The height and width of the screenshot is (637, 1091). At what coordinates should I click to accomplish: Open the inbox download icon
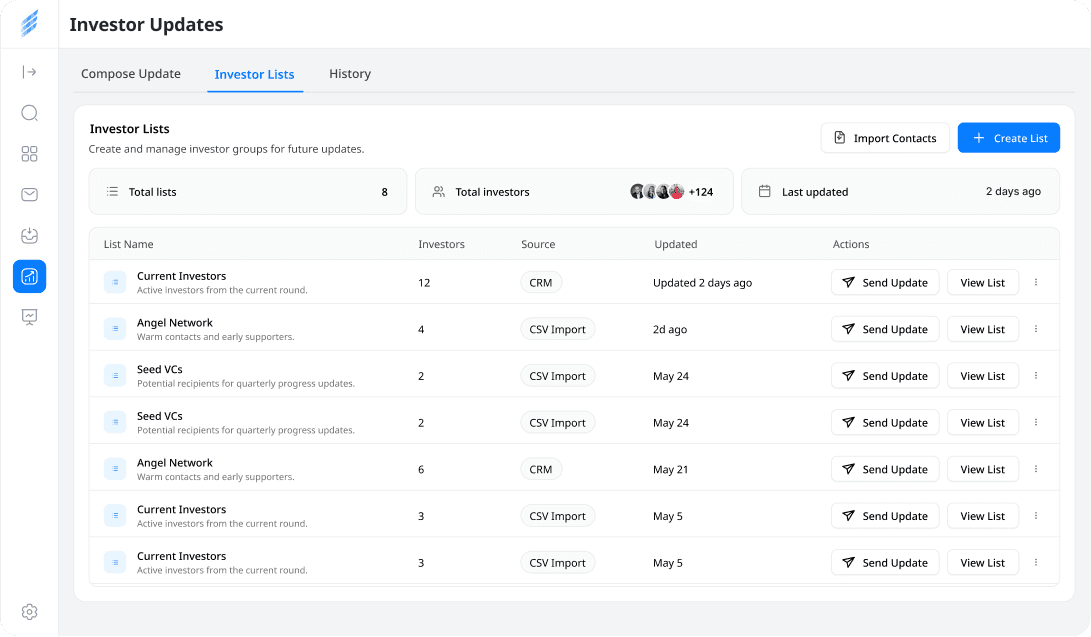pos(29,236)
